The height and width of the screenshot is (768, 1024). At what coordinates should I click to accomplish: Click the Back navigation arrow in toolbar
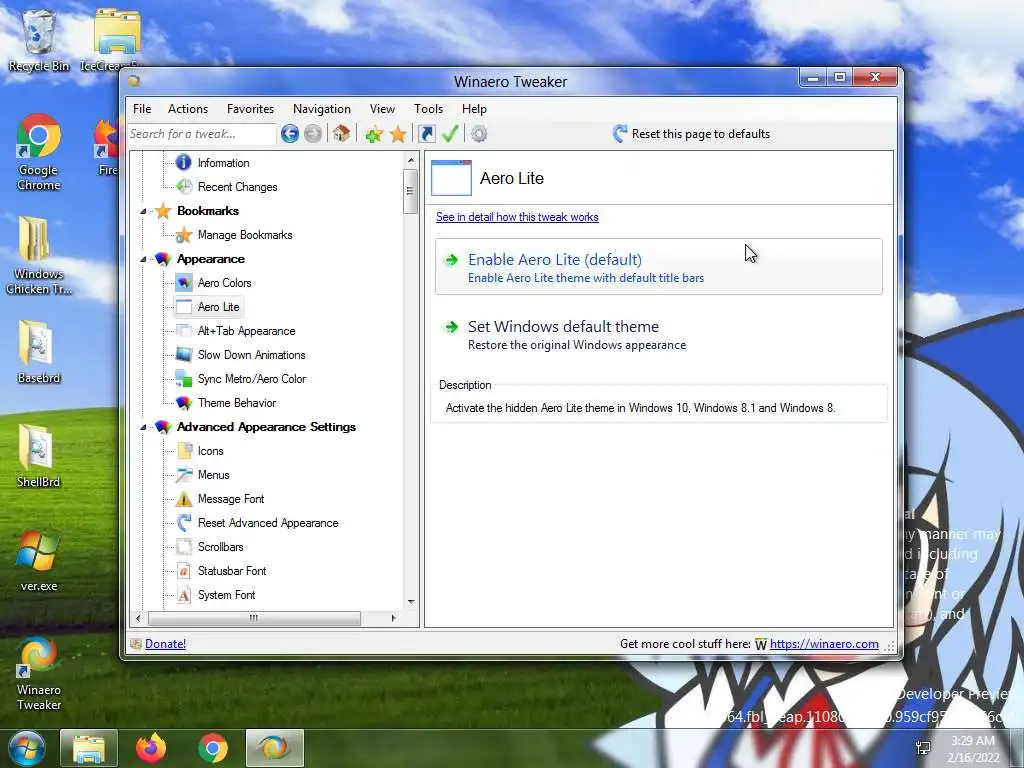[290, 134]
